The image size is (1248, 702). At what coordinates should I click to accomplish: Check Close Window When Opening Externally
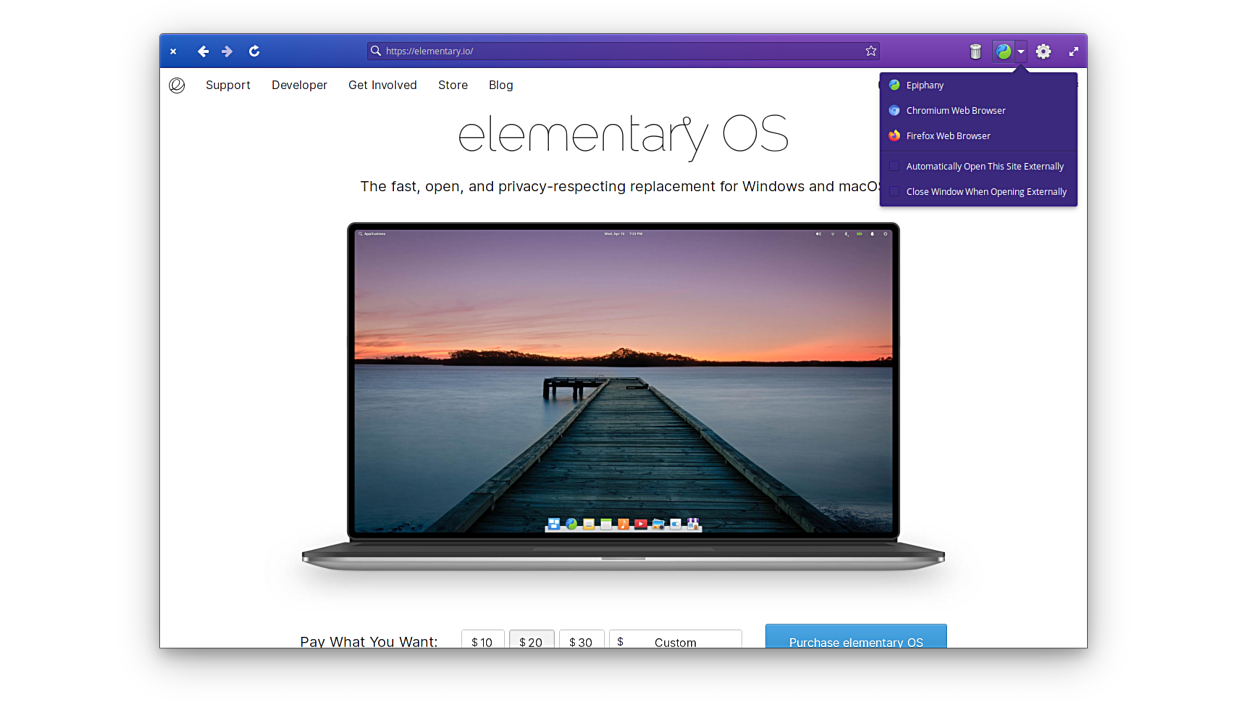point(895,192)
